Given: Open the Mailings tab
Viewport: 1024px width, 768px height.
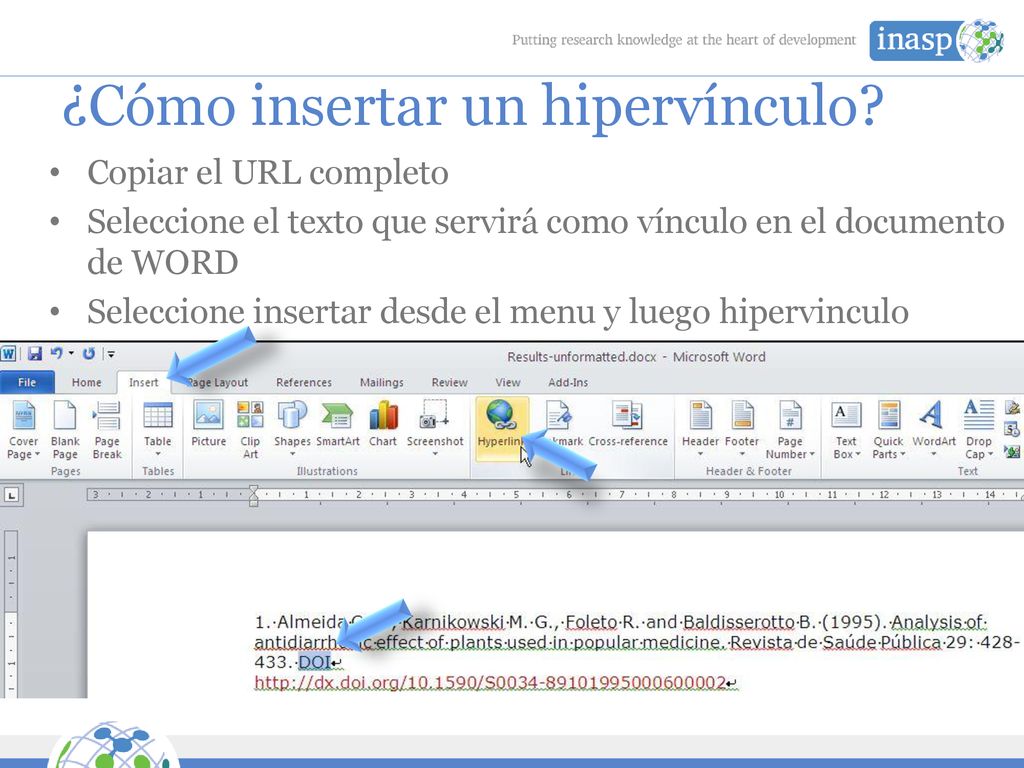Looking at the screenshot, I should click(381, 382).
